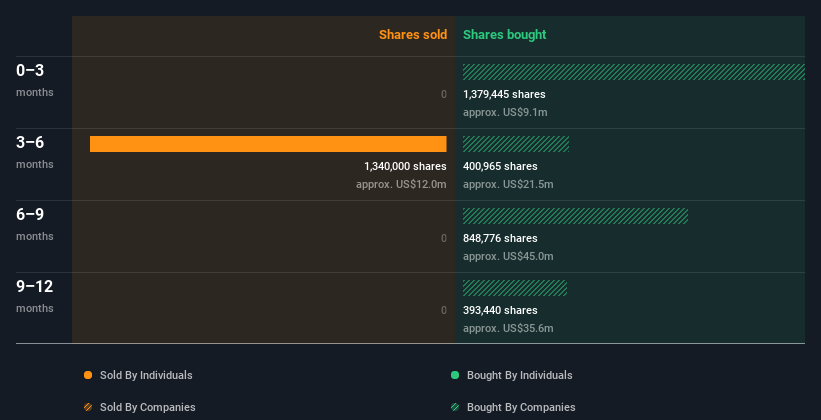The height and width of the screenshot is (420, 821).
Task: Click the hatched green Bought By Companies marker
Action: tap(455, 407)
